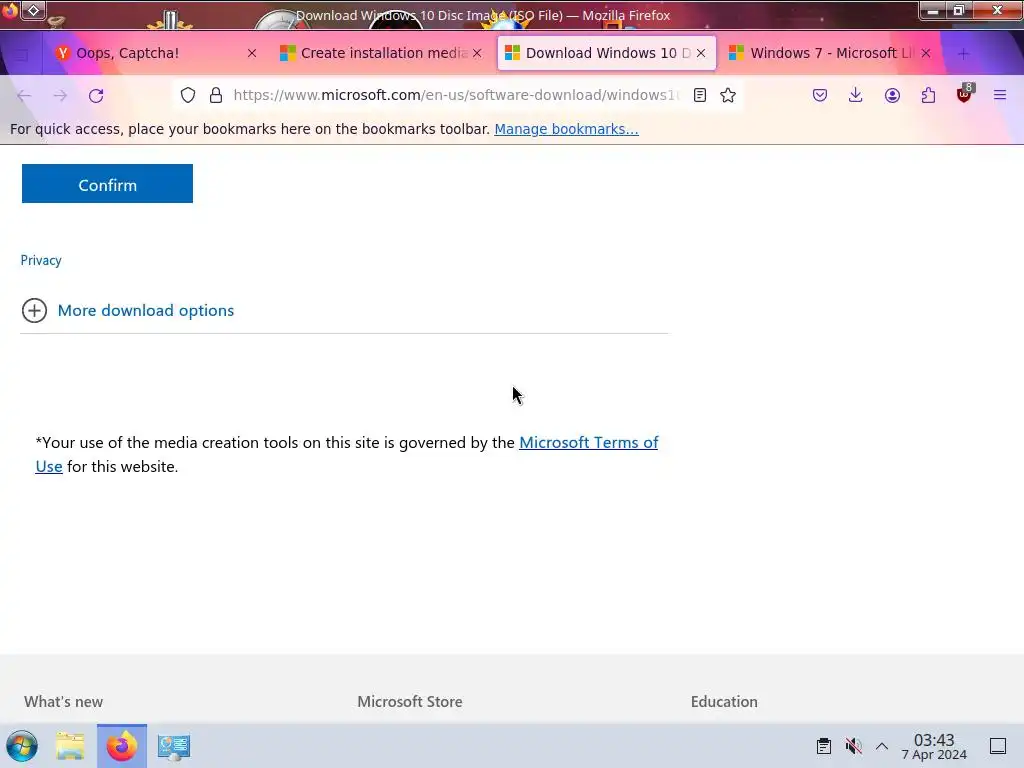The height and width of the screenshot is (768, 1024).
Task: Open system settings taskbar icon
Action: (174, 746)
